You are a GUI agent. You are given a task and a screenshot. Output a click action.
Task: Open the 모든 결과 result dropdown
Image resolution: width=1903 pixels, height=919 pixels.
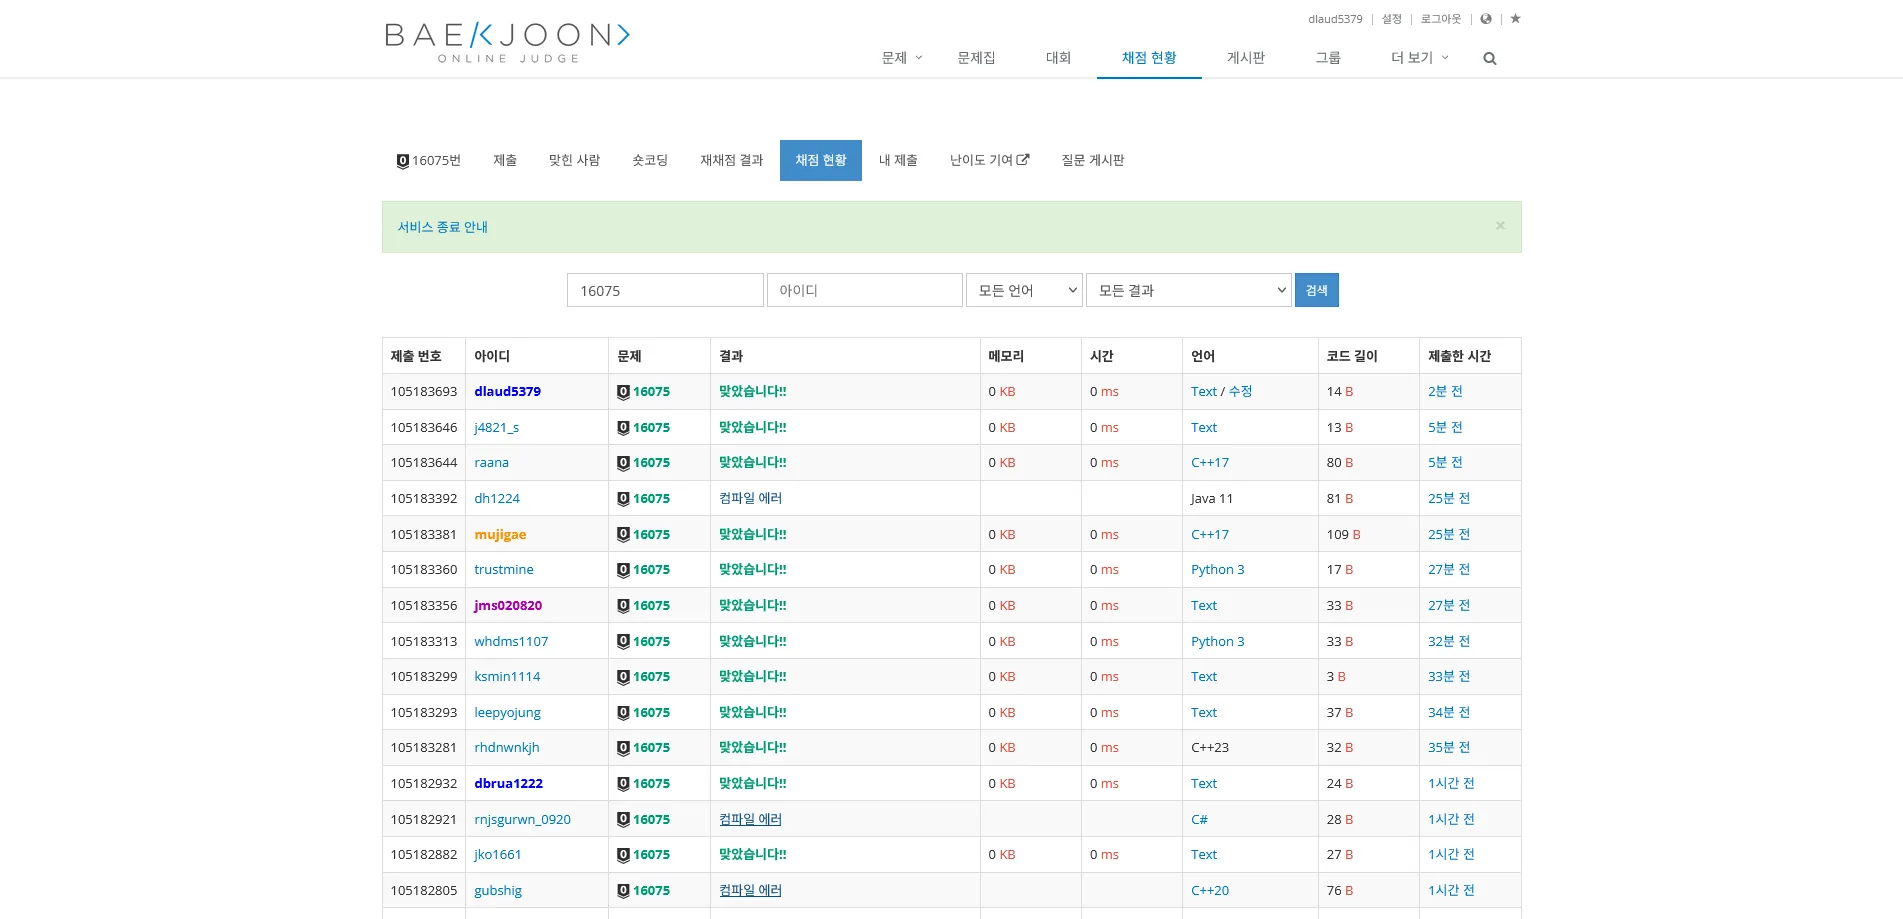click(1188, 290)
